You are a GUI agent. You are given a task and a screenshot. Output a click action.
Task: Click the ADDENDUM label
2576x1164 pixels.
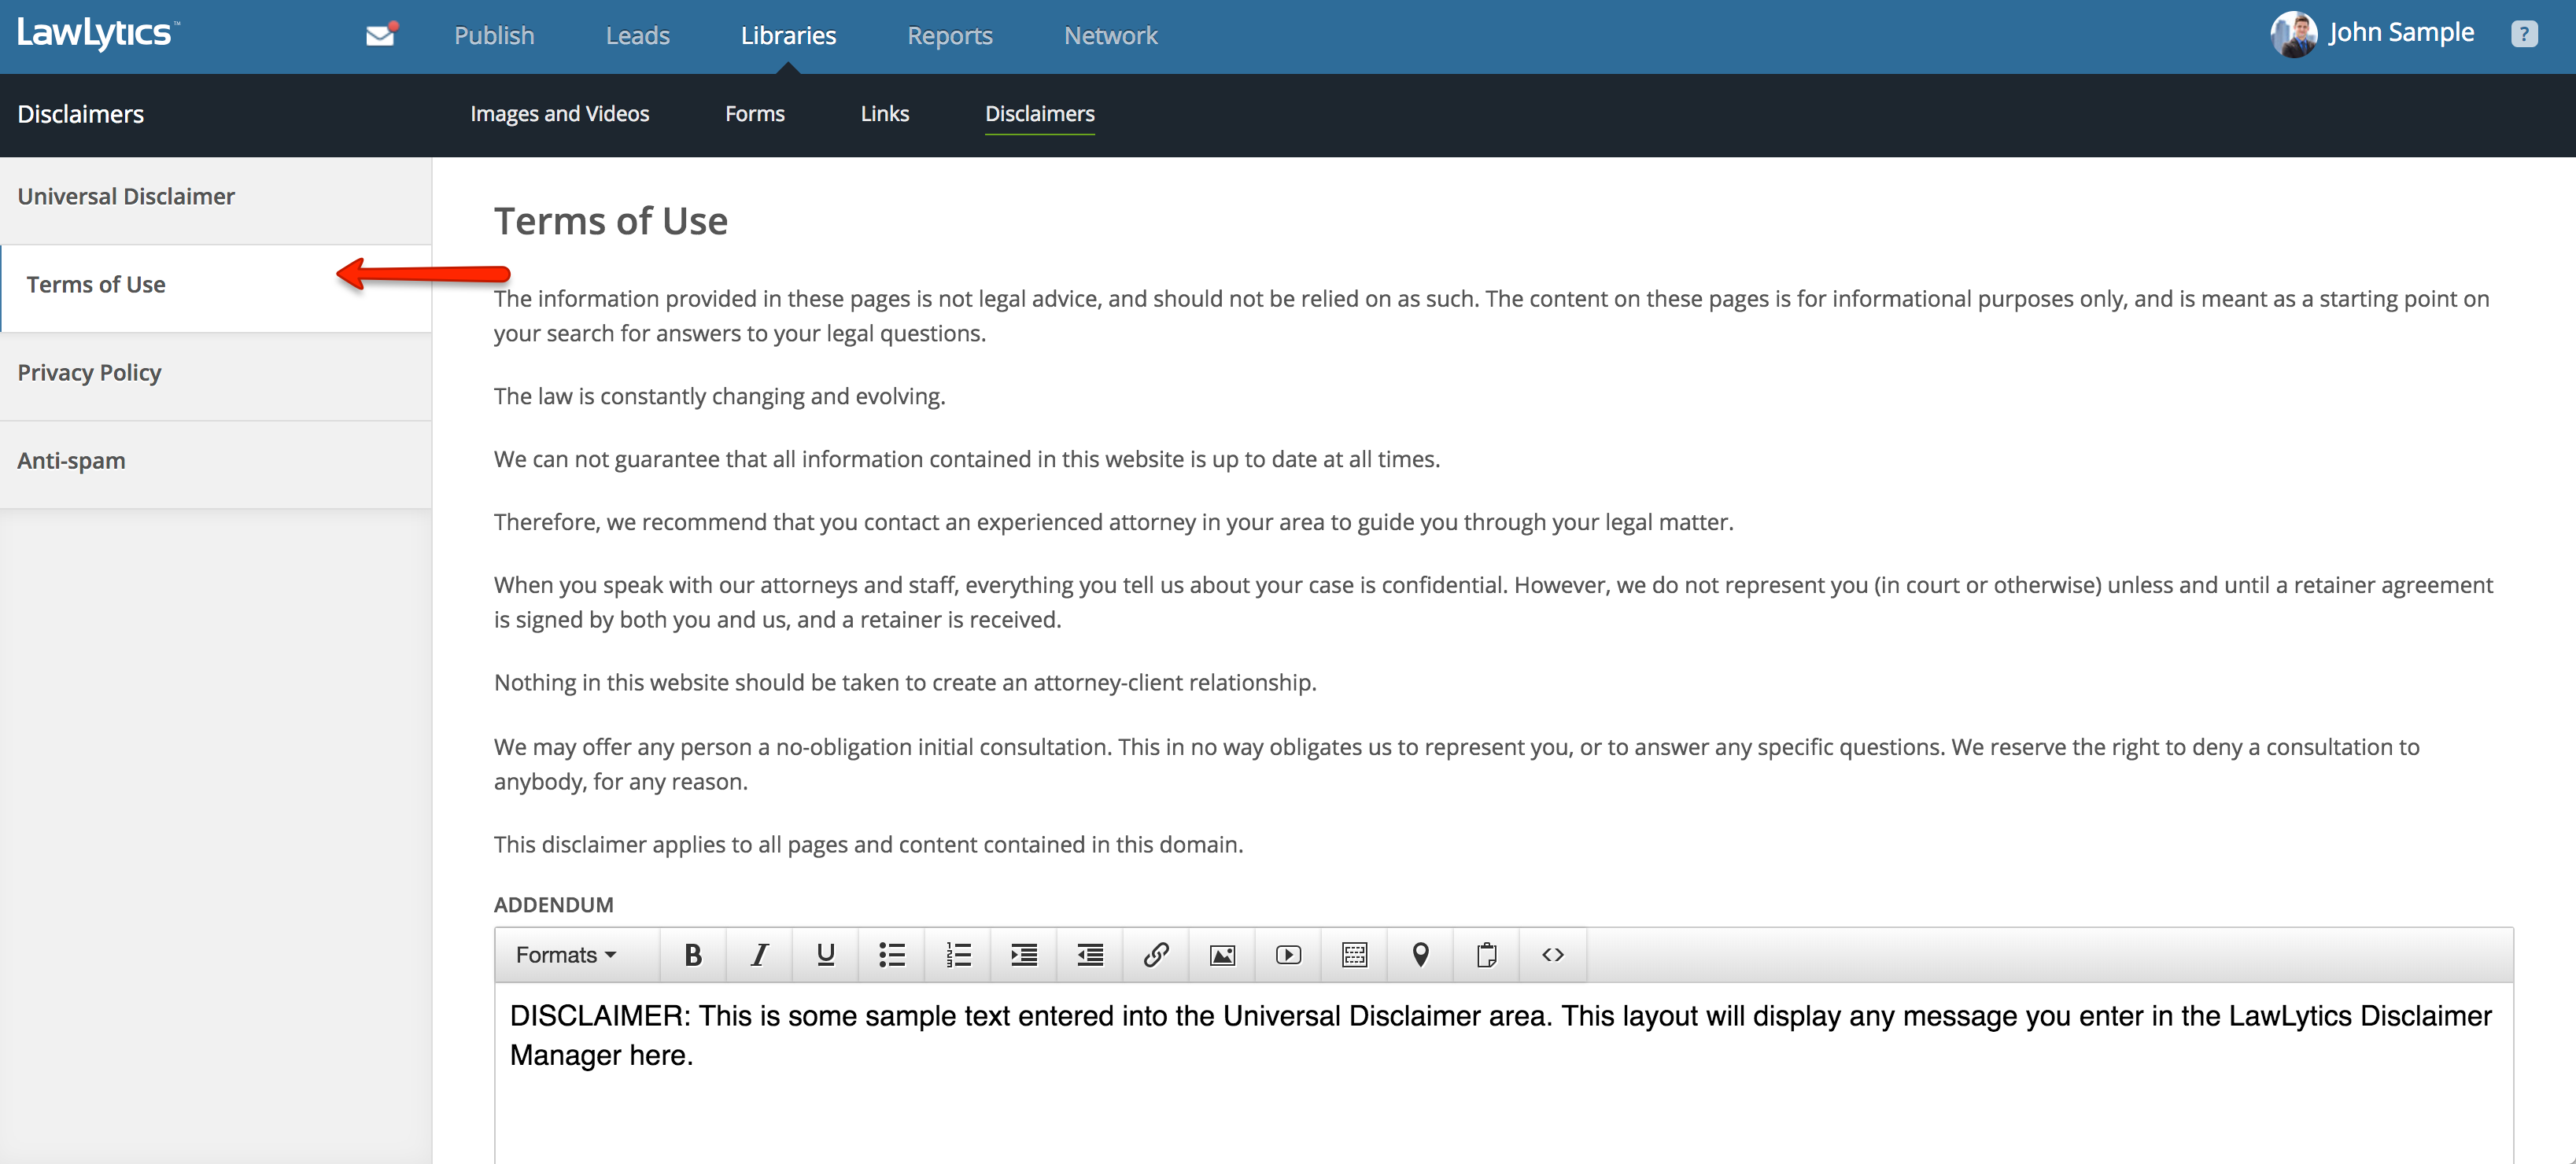click(x=553, y=905)
